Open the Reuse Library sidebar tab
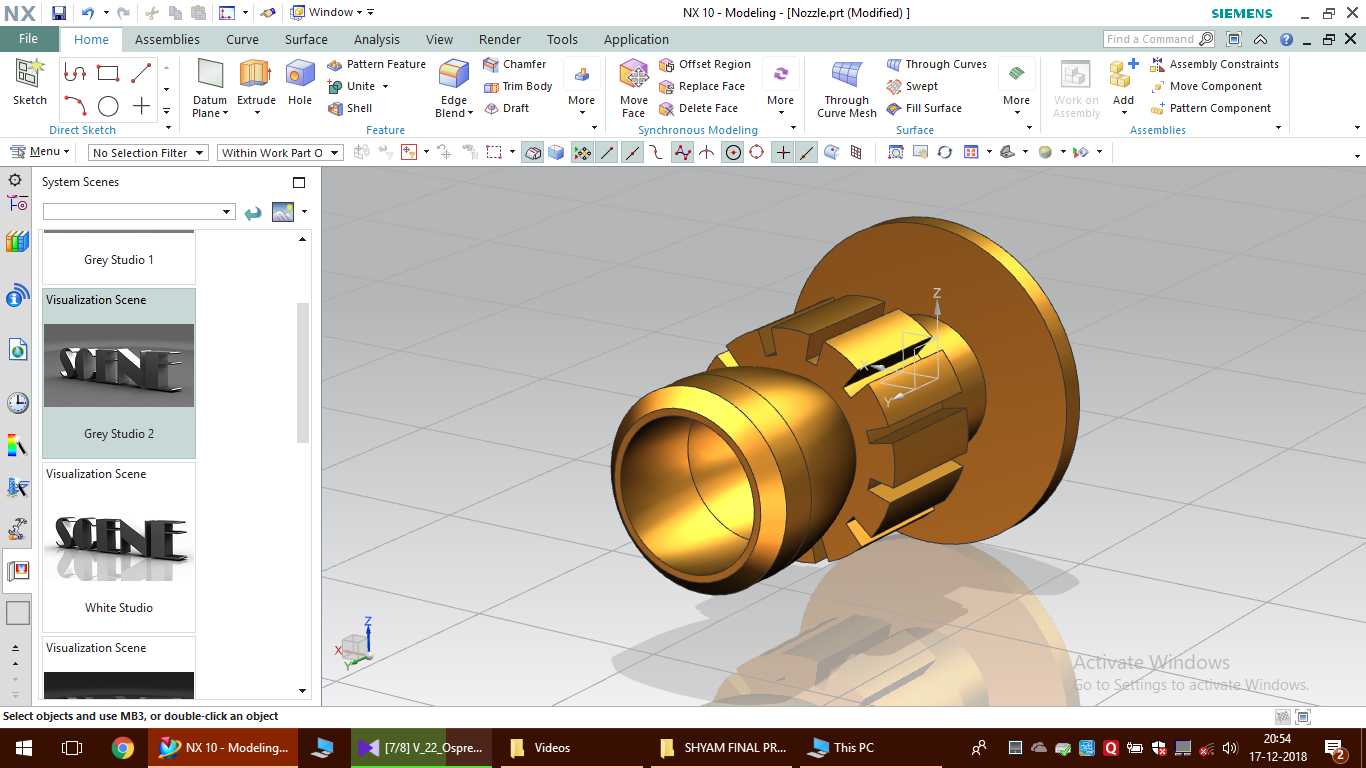 17,241
